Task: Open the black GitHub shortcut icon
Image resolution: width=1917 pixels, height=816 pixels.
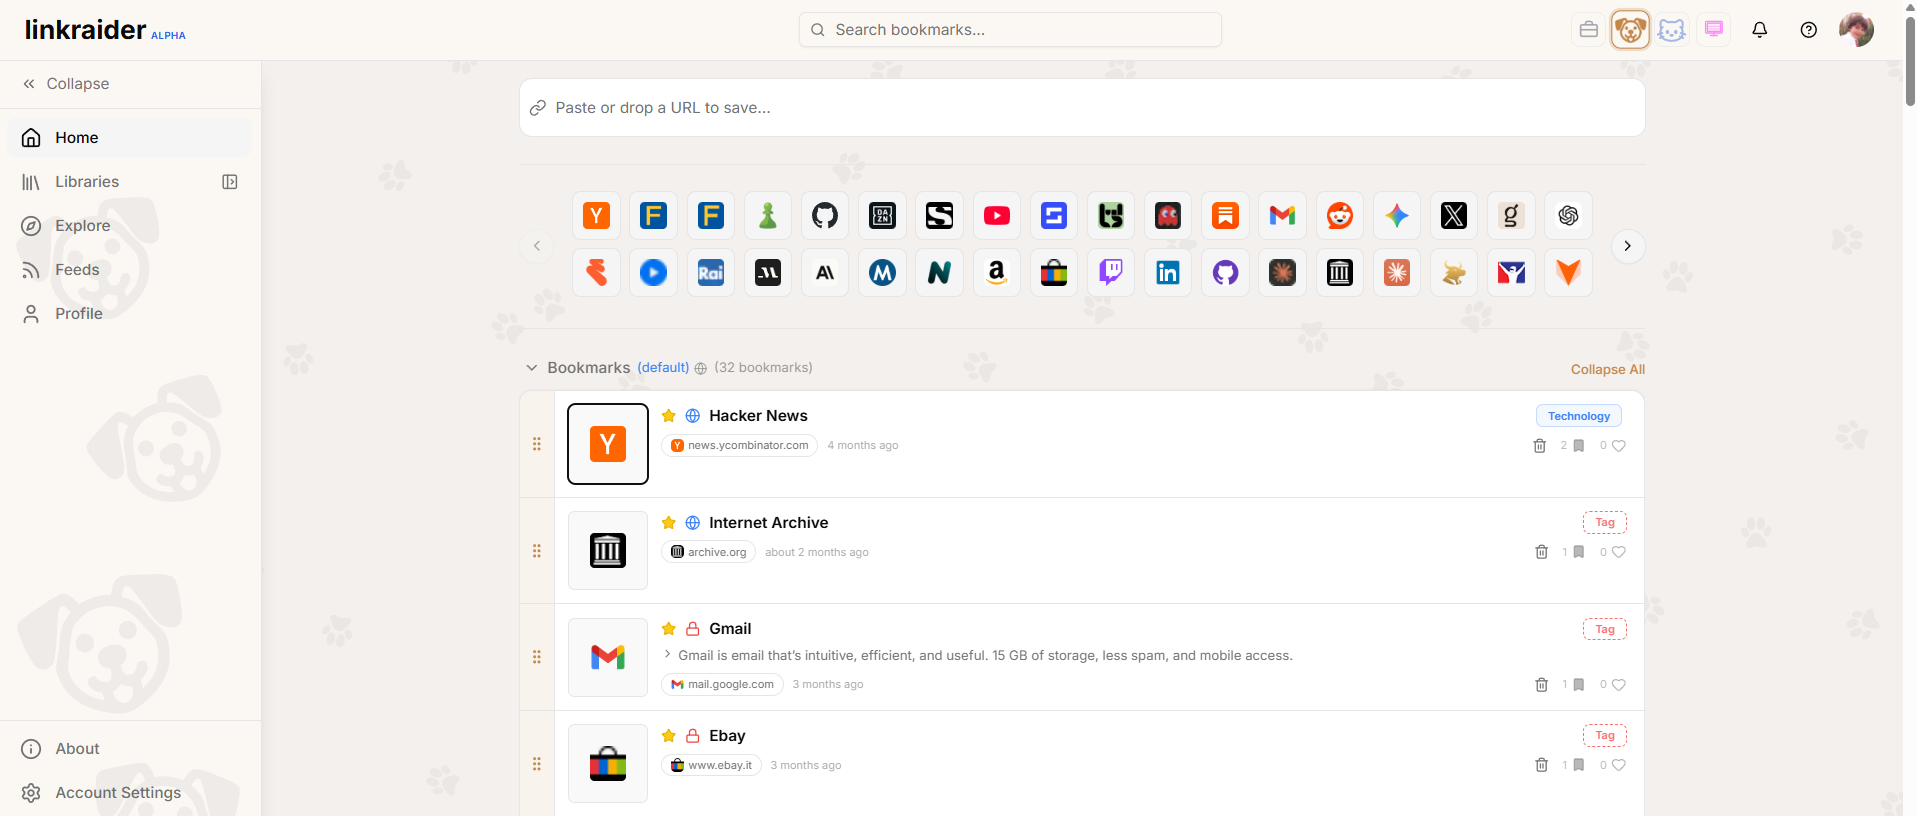Action: click(x=825, y=216)
